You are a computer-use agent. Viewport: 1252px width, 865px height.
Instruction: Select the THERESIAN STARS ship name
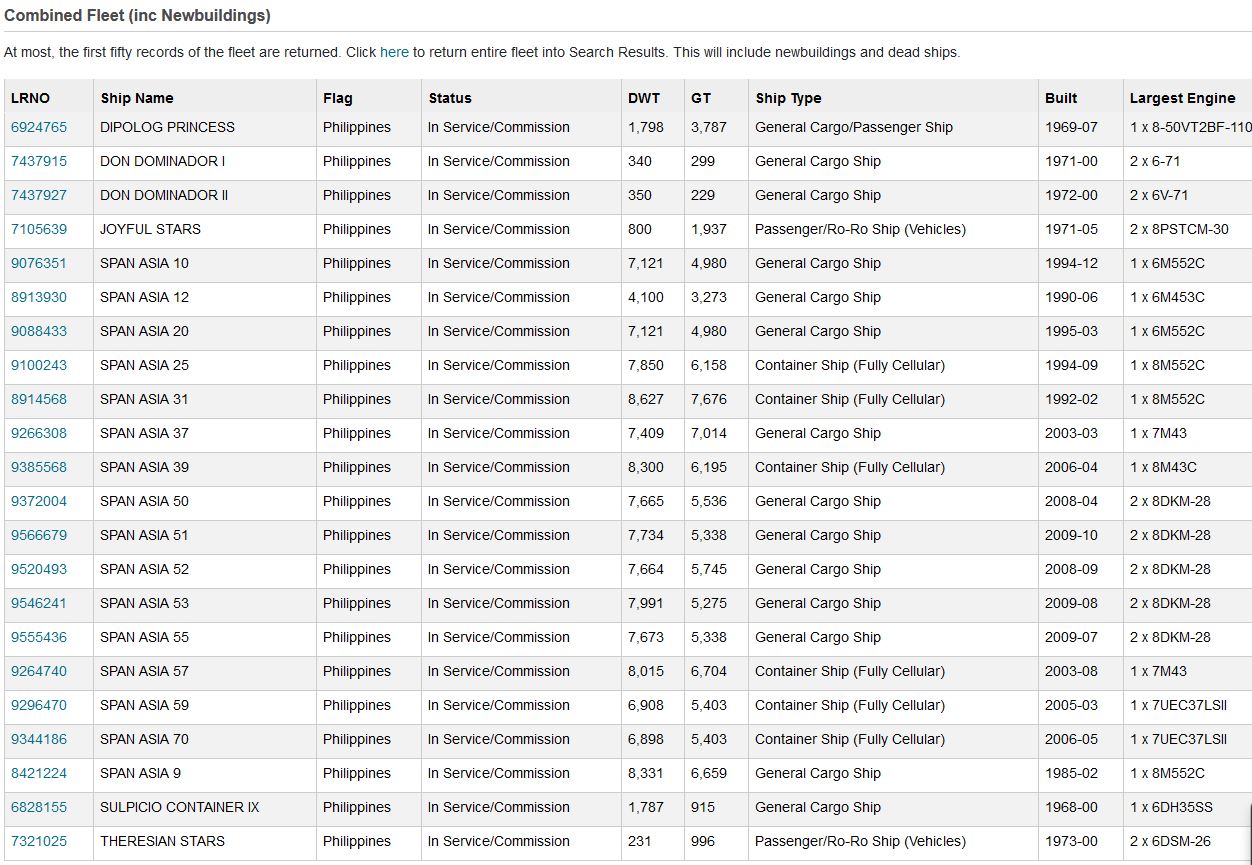pos(162,841)
